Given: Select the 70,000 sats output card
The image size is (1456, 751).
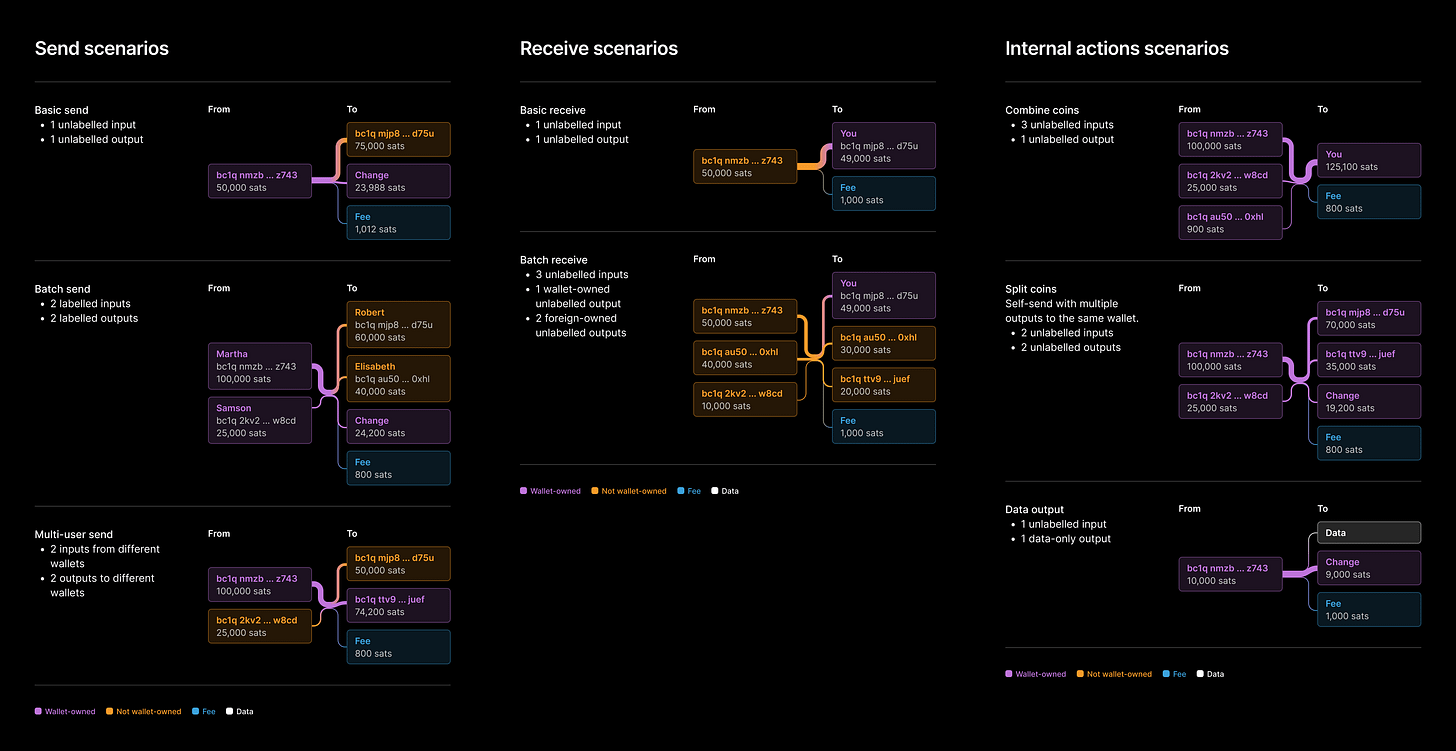Looking at the screenshot, I should 1369,318.
